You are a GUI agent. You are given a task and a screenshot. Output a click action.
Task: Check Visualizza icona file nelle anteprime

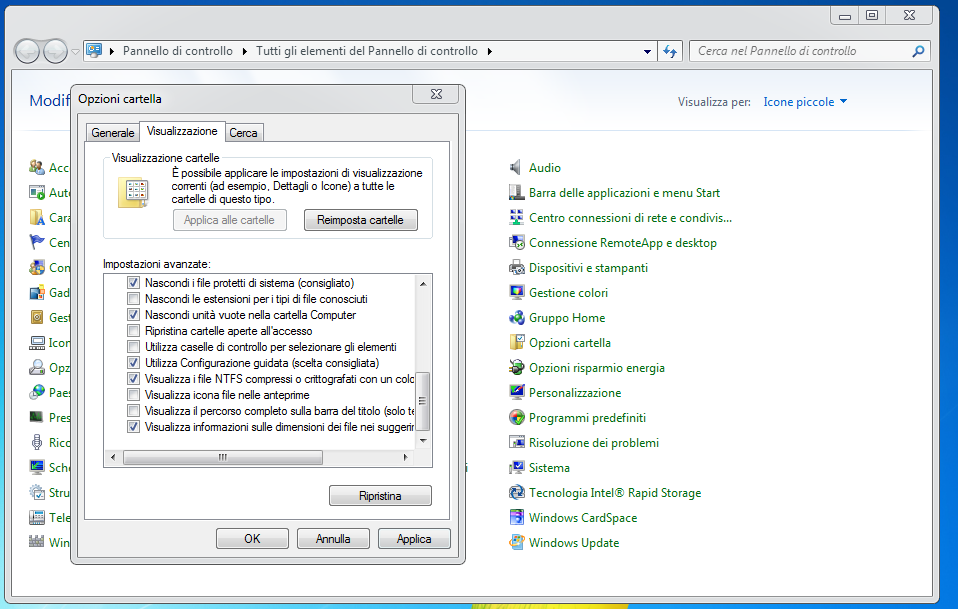point(134,395)
